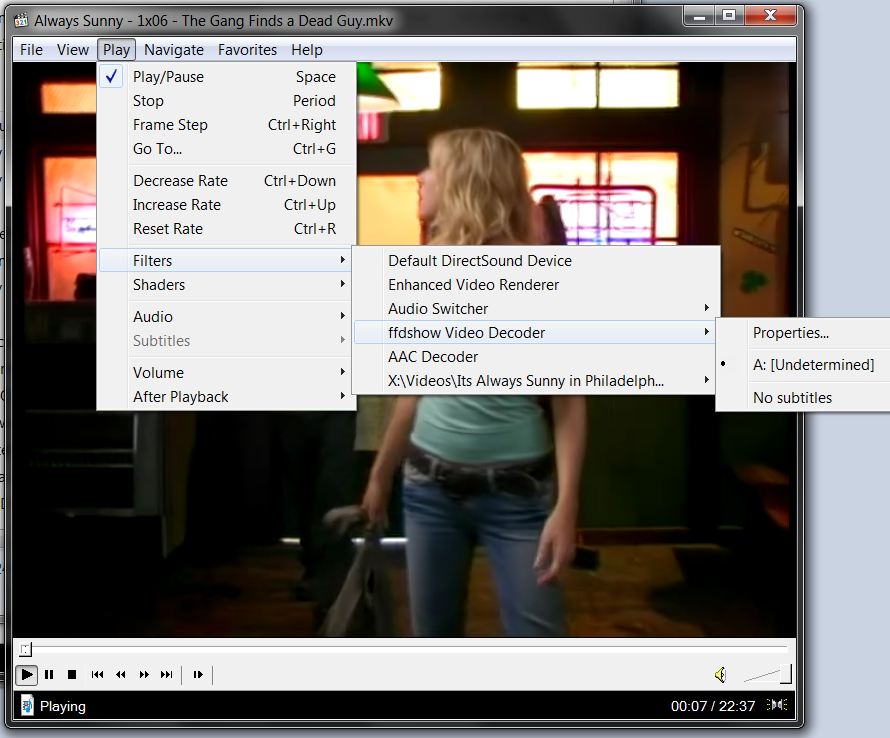Pause the video with the pause icon

pyautogui.click(x=49, y=675)
